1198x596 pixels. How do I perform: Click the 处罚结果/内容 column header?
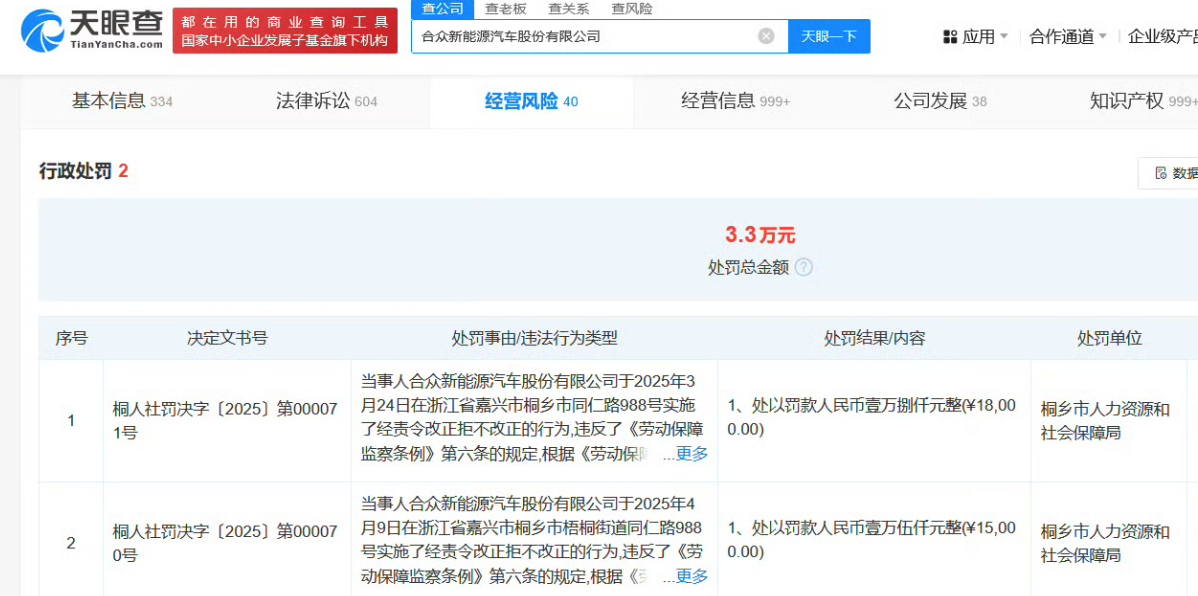coord(874,338)
